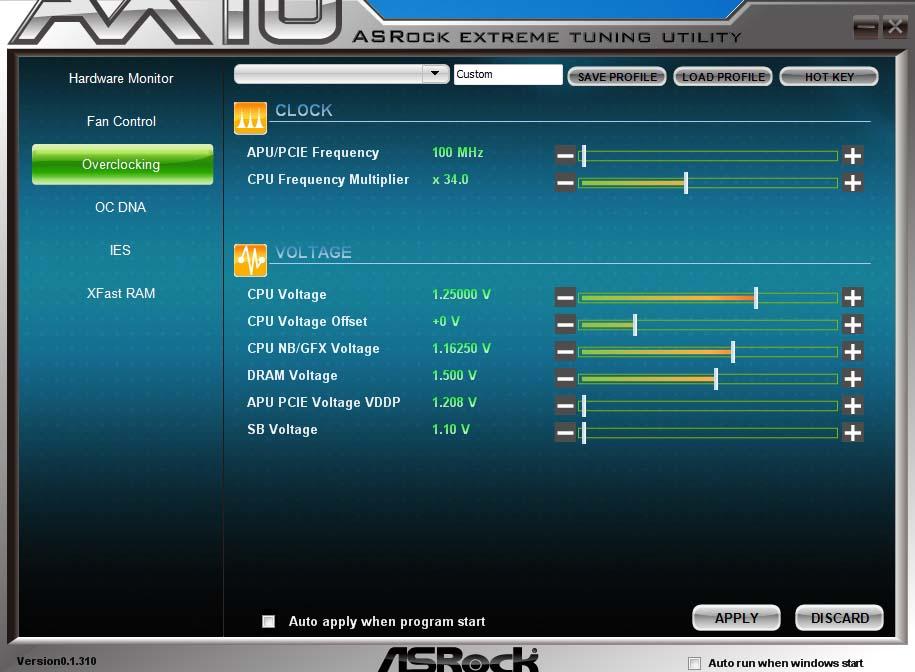Raise DRAM Voltage with plus icon

click(x=853, y=379)
